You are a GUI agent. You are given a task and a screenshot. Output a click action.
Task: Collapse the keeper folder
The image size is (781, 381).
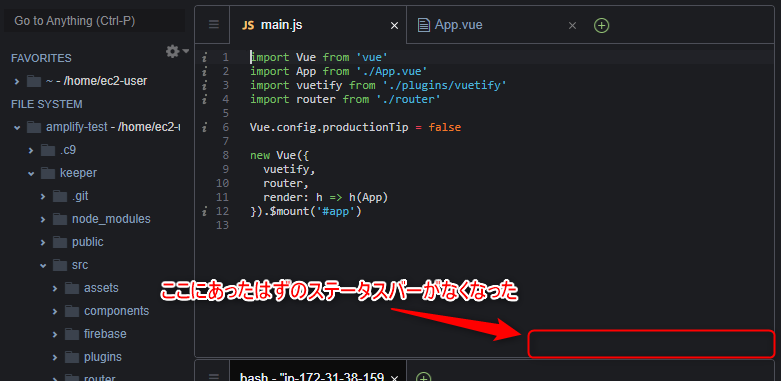click(x=31, y=173)
